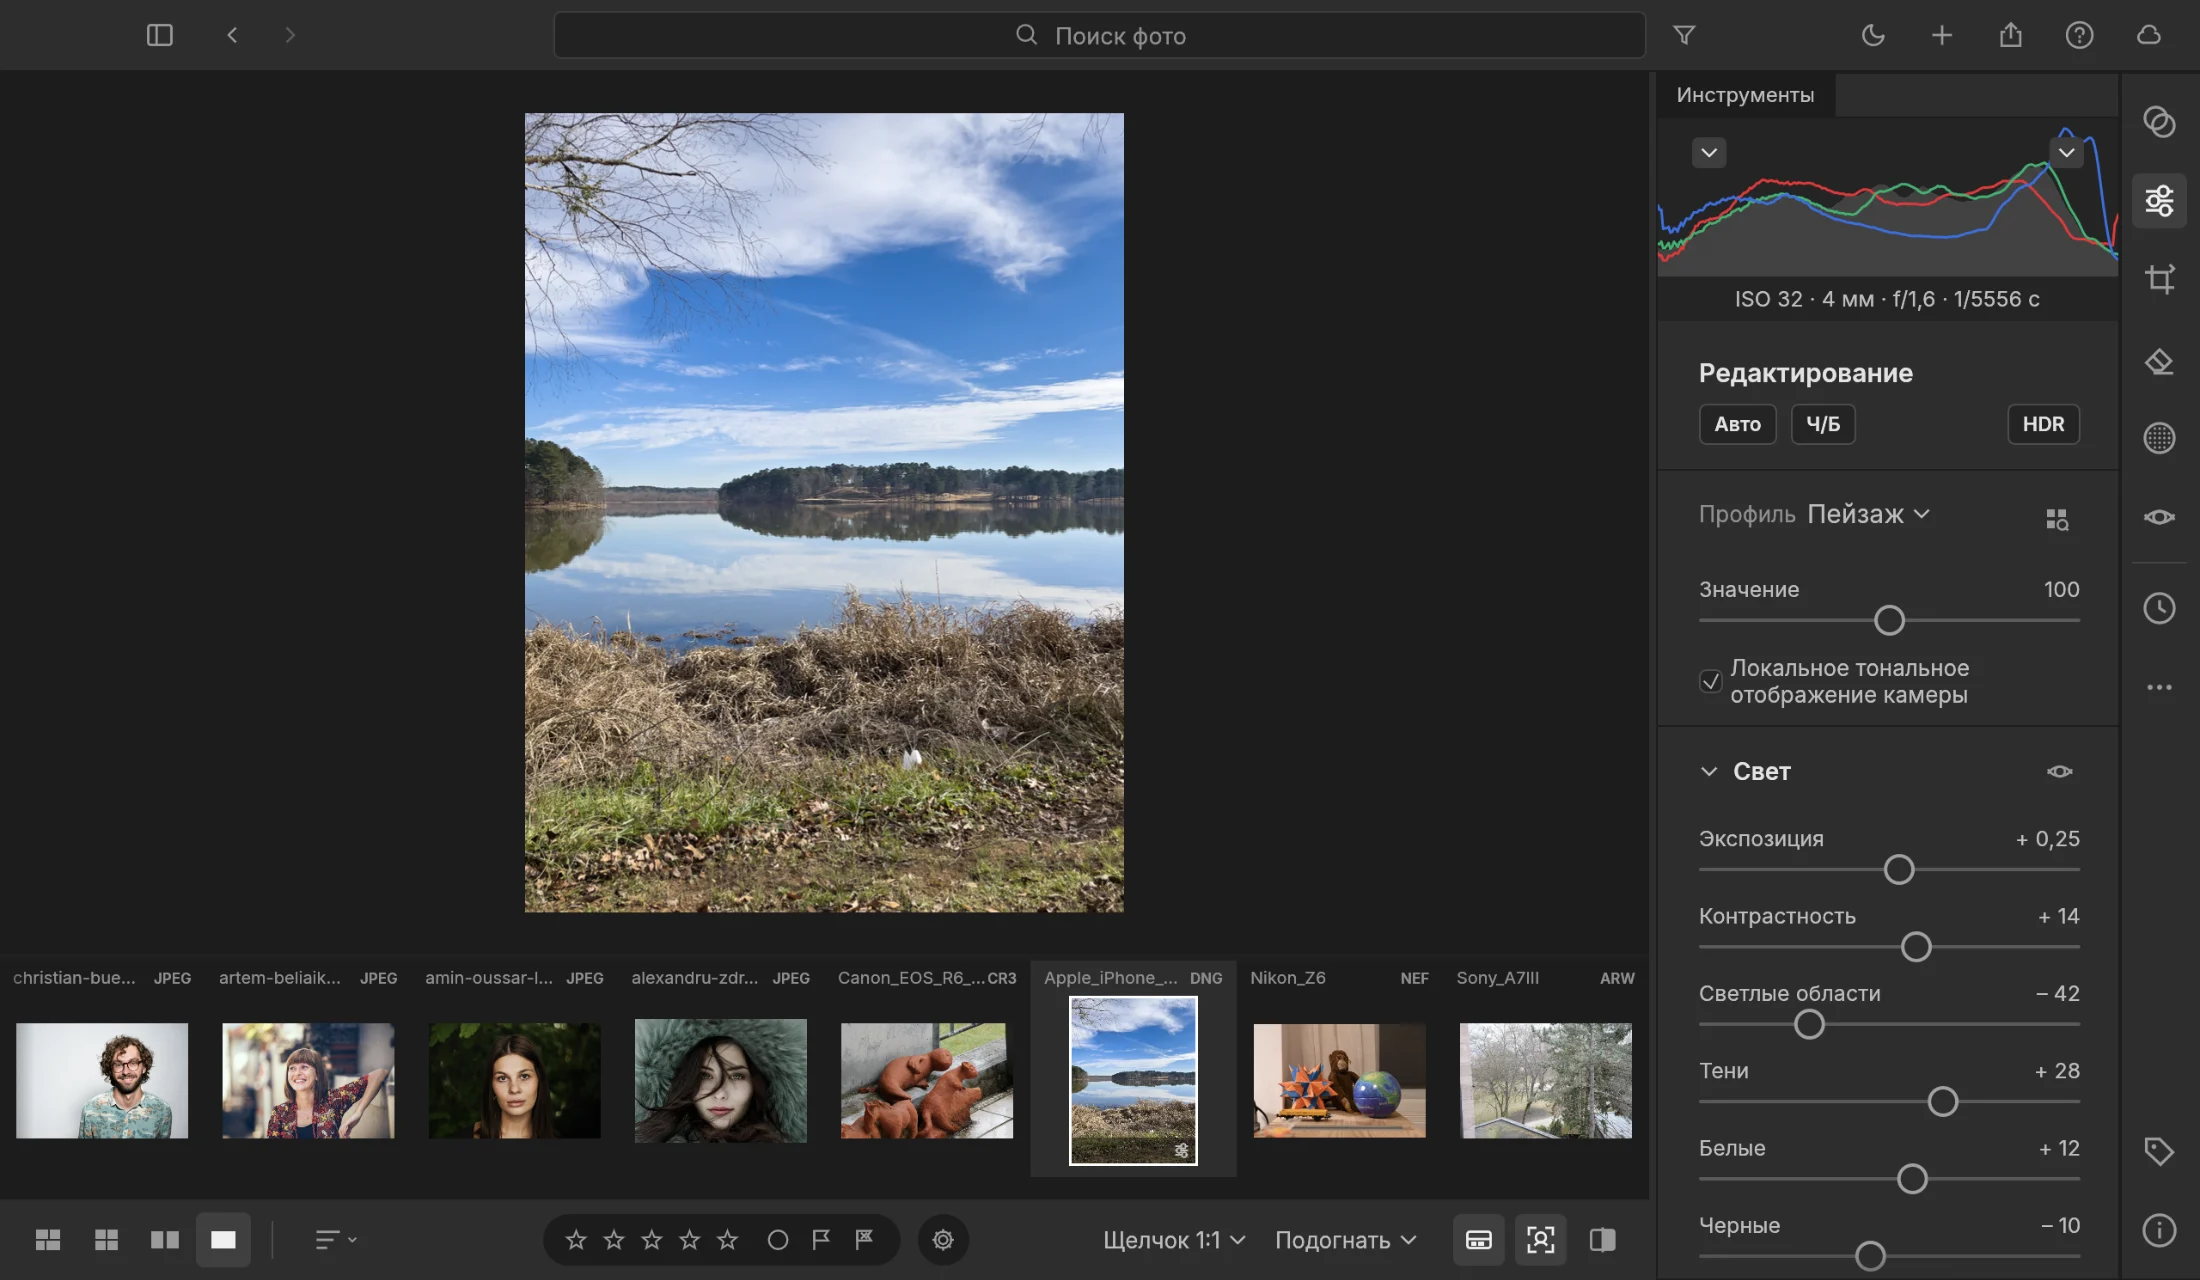The width and height of the screenshot is (2200, 1280).
Task: Open the keywords tag icon
Action: [x=2159, y=1151]
